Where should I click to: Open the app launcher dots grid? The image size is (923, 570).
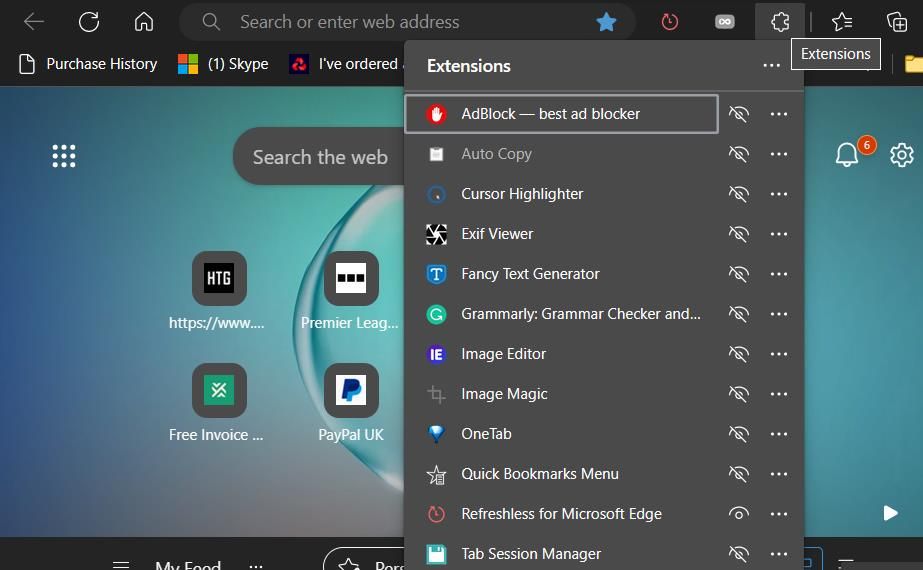(64, 156)
